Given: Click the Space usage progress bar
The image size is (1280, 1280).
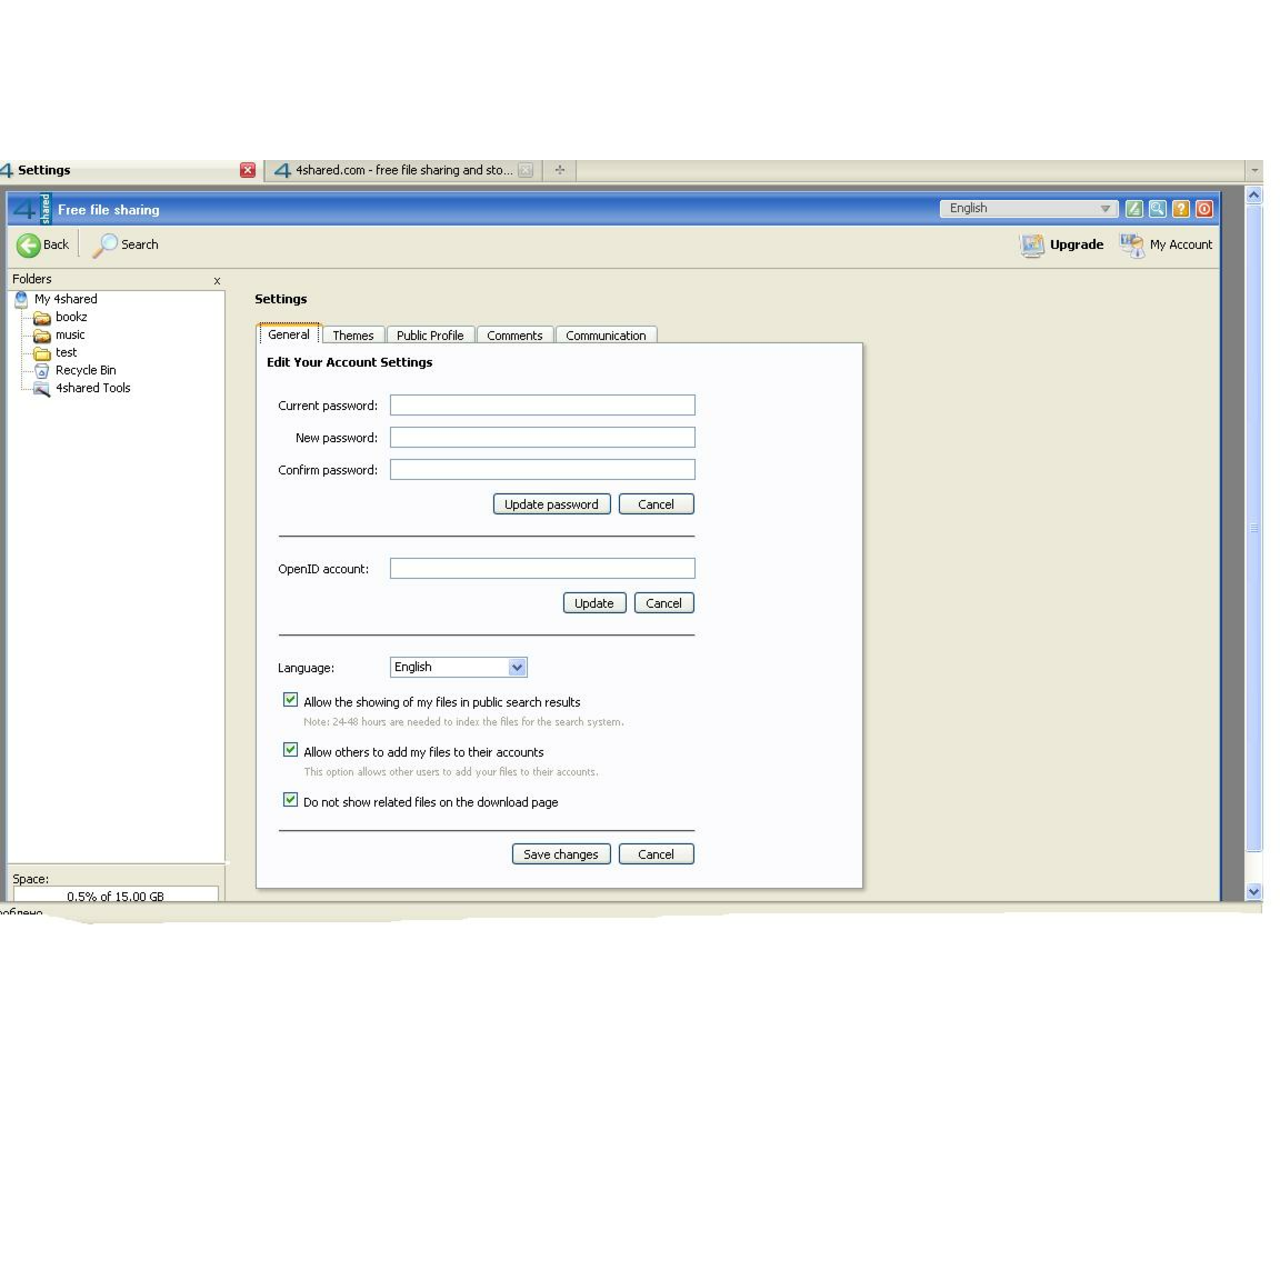Looking at the screenshot, I should coord(115,894).
